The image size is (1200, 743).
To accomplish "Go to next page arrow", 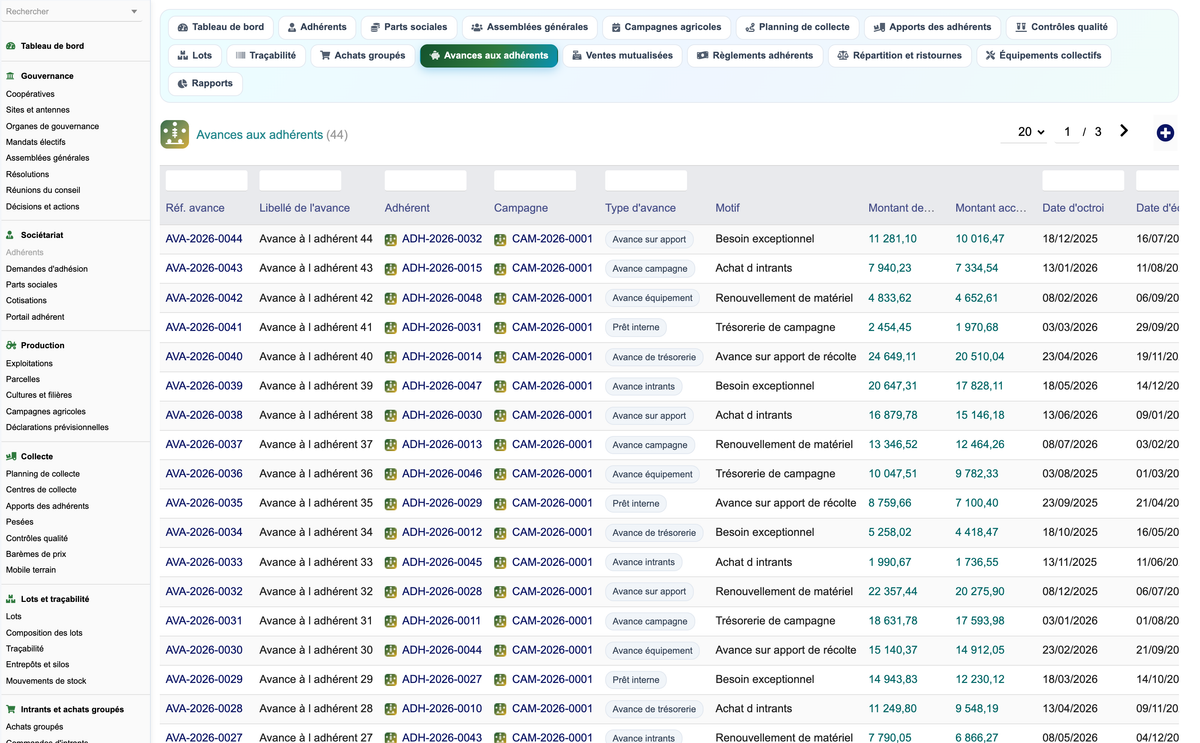I will (x=1124, y=131).
